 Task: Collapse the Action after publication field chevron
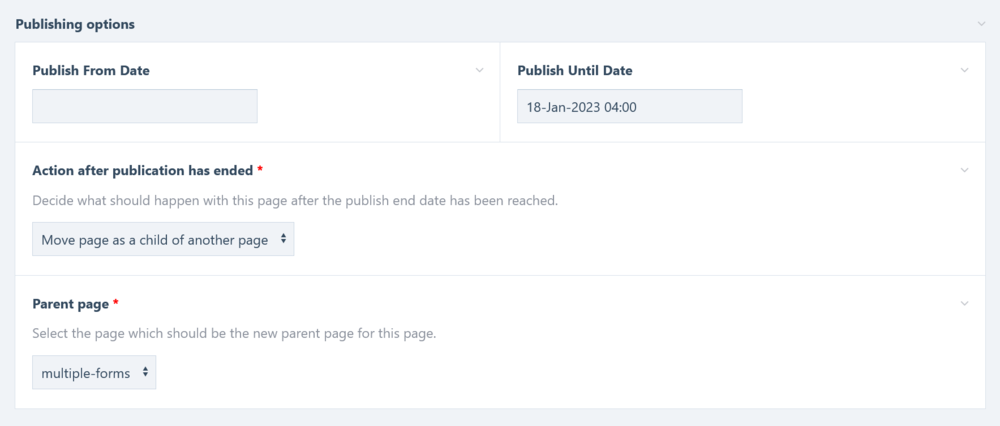click(964, 170)
